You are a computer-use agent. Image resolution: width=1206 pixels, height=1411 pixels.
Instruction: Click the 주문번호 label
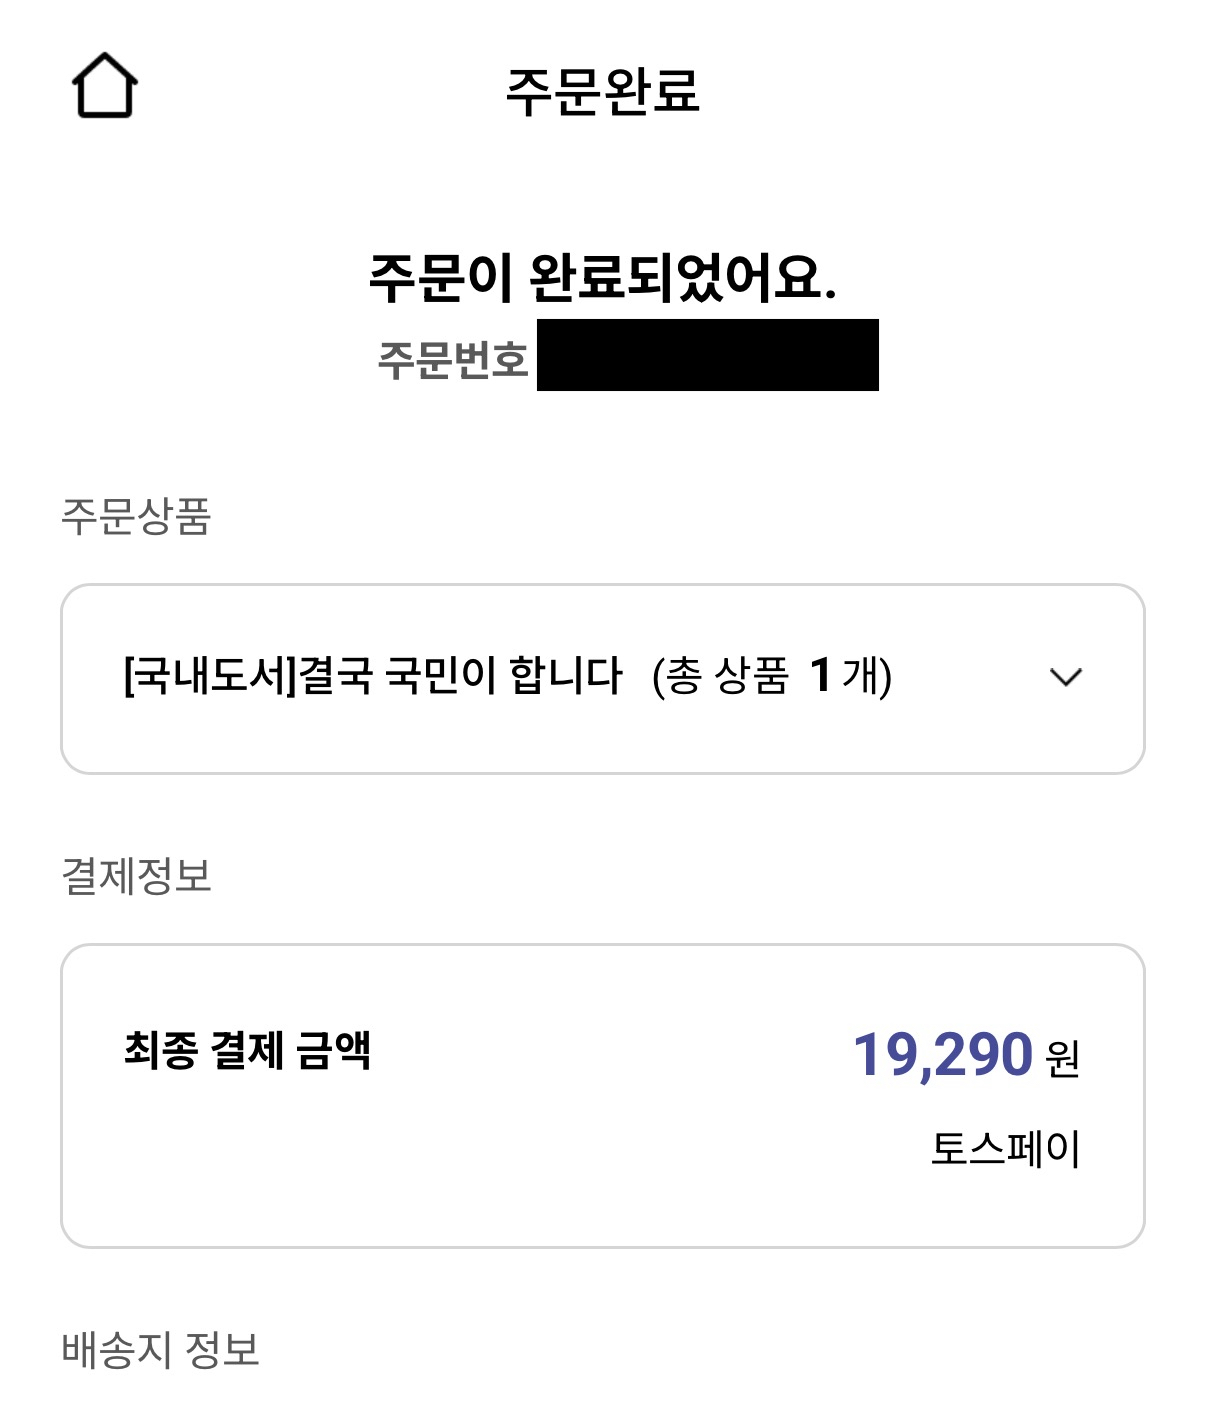(452, 359)
